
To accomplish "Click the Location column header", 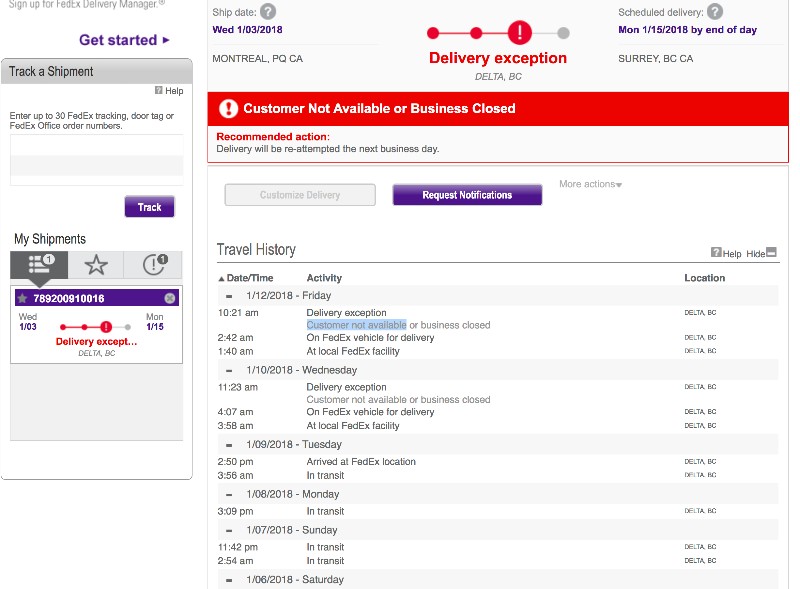I will [705, 278].
